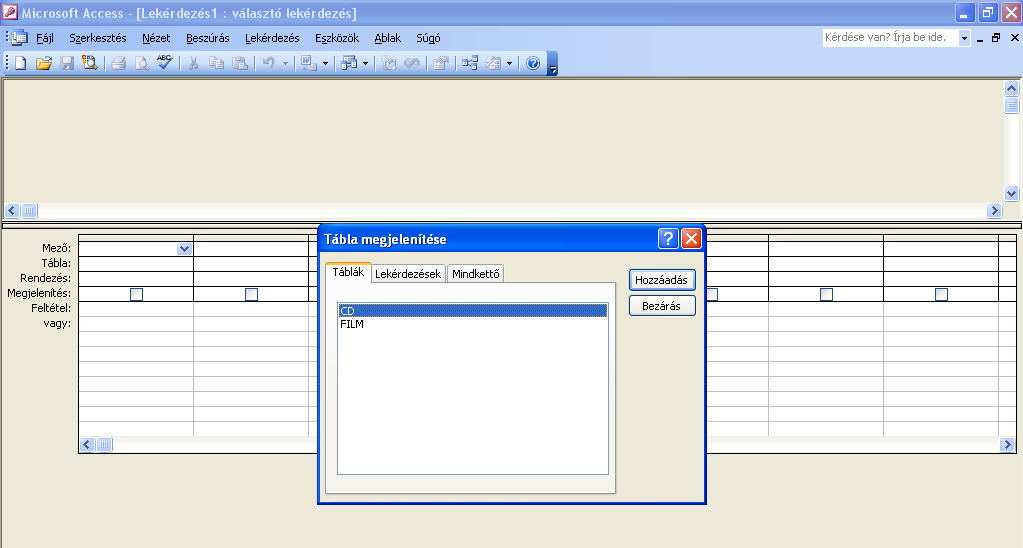
Task: Click the Code toolbar icon
Action: tap(389, 63)
